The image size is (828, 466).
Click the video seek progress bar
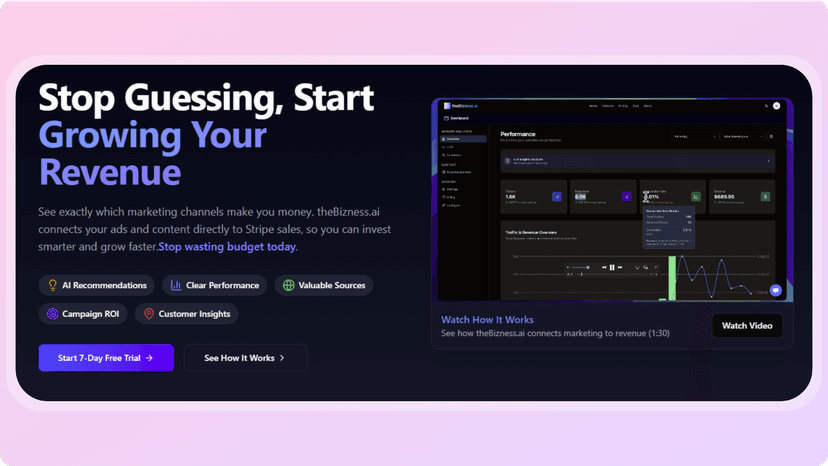[614, 274]
